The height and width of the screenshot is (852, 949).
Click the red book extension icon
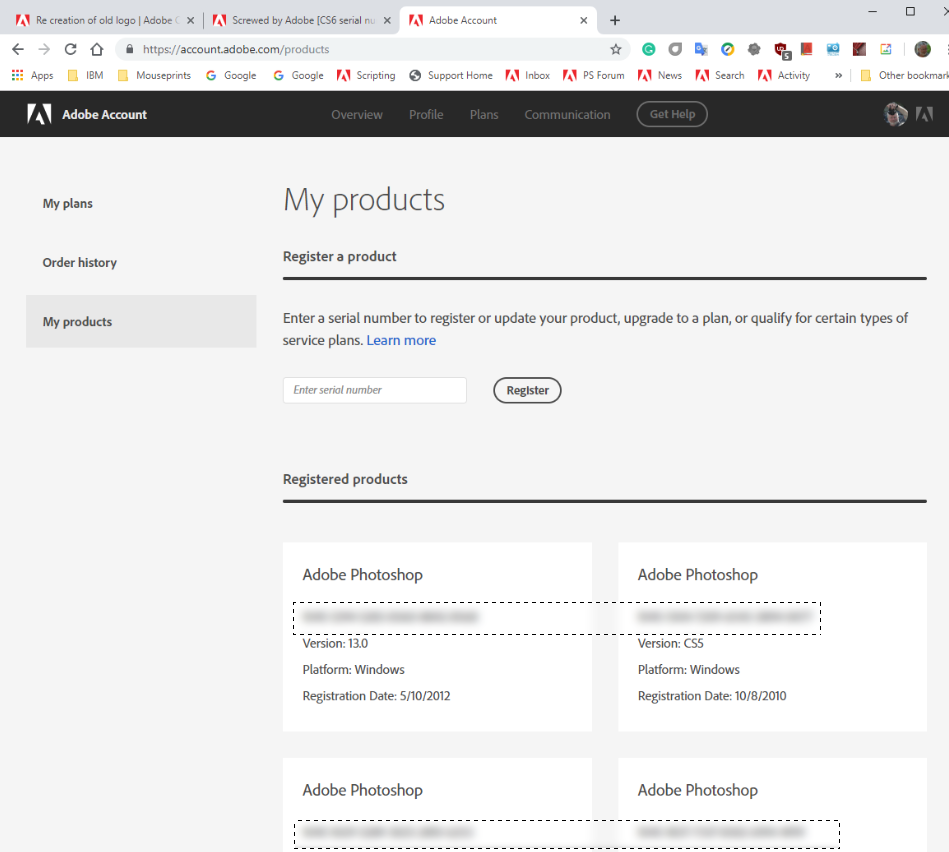pos(806,49)
